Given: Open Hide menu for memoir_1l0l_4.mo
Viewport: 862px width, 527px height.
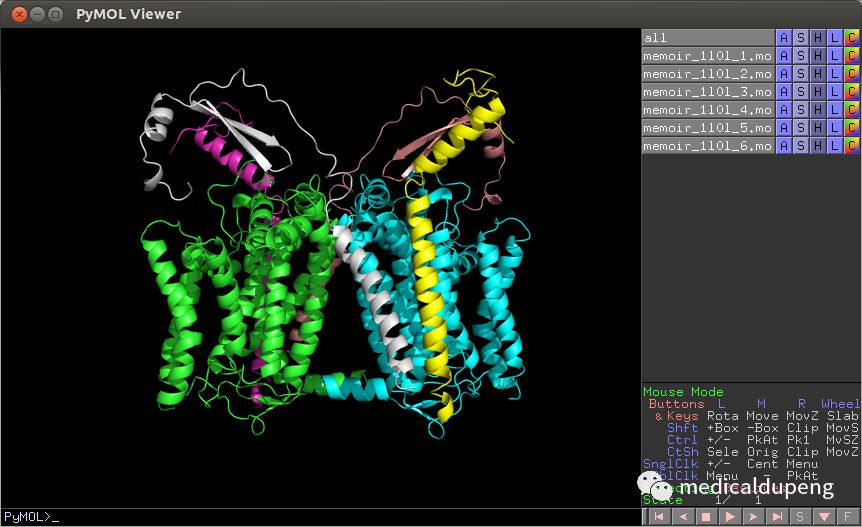Looking at the screenshot, I should 818,110.
